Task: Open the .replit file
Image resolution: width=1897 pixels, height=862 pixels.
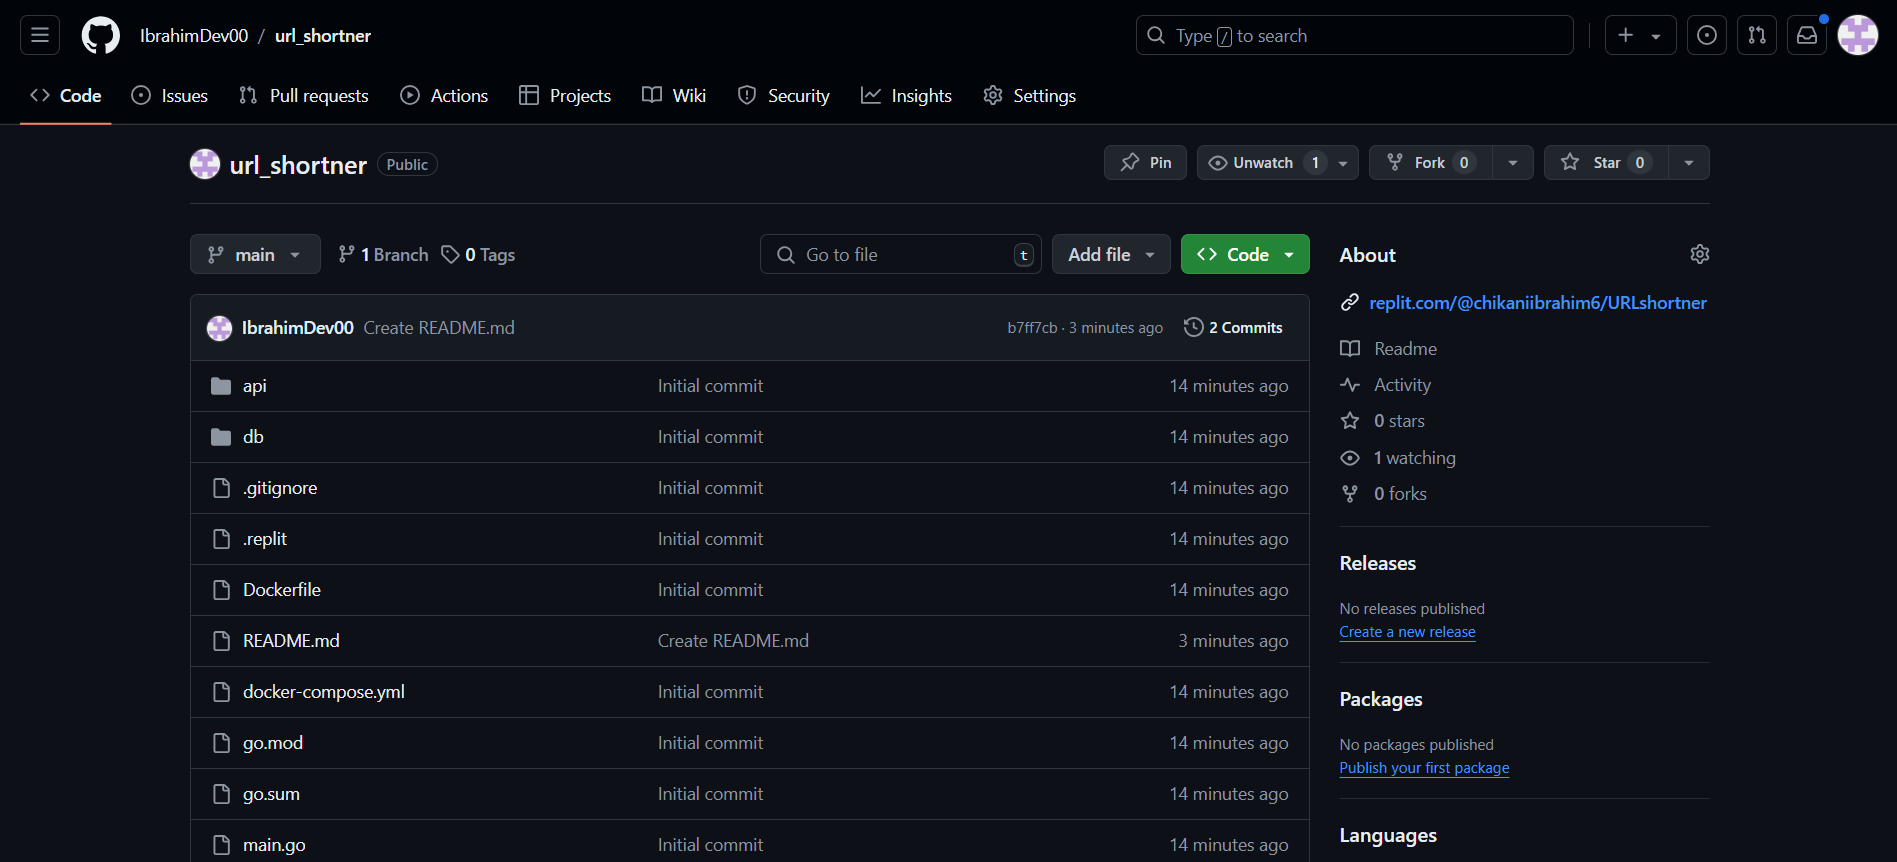Action: [x=265, y=539]
